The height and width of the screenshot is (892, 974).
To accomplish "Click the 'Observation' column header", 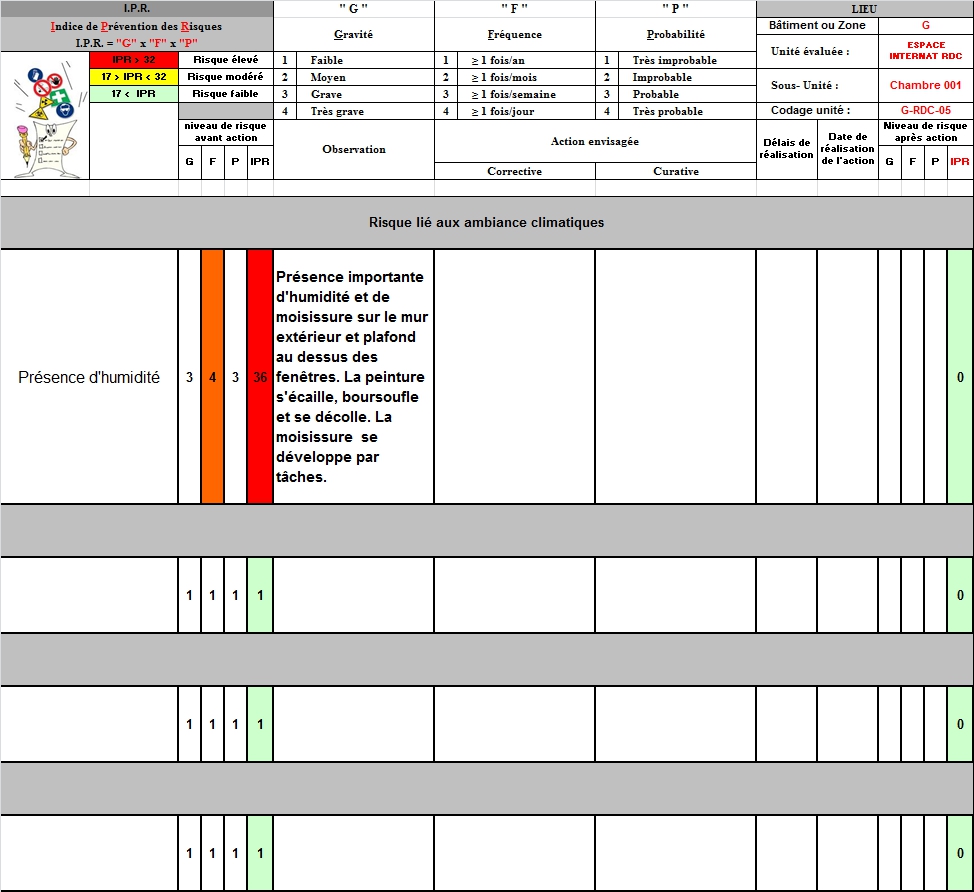I will point(354,149).
